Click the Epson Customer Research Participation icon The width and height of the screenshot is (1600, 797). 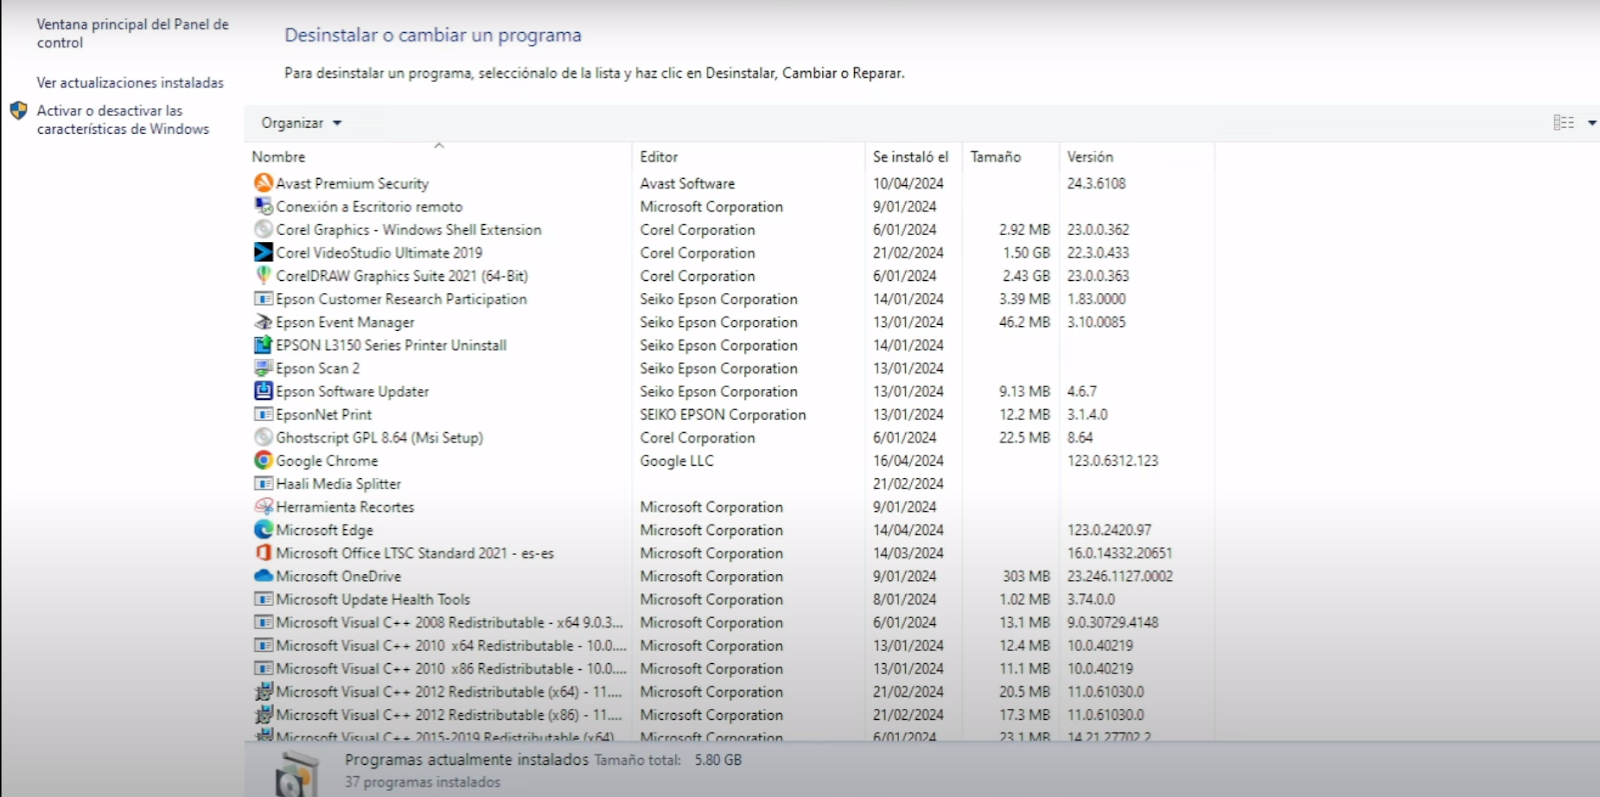click(x=263, y=299)
